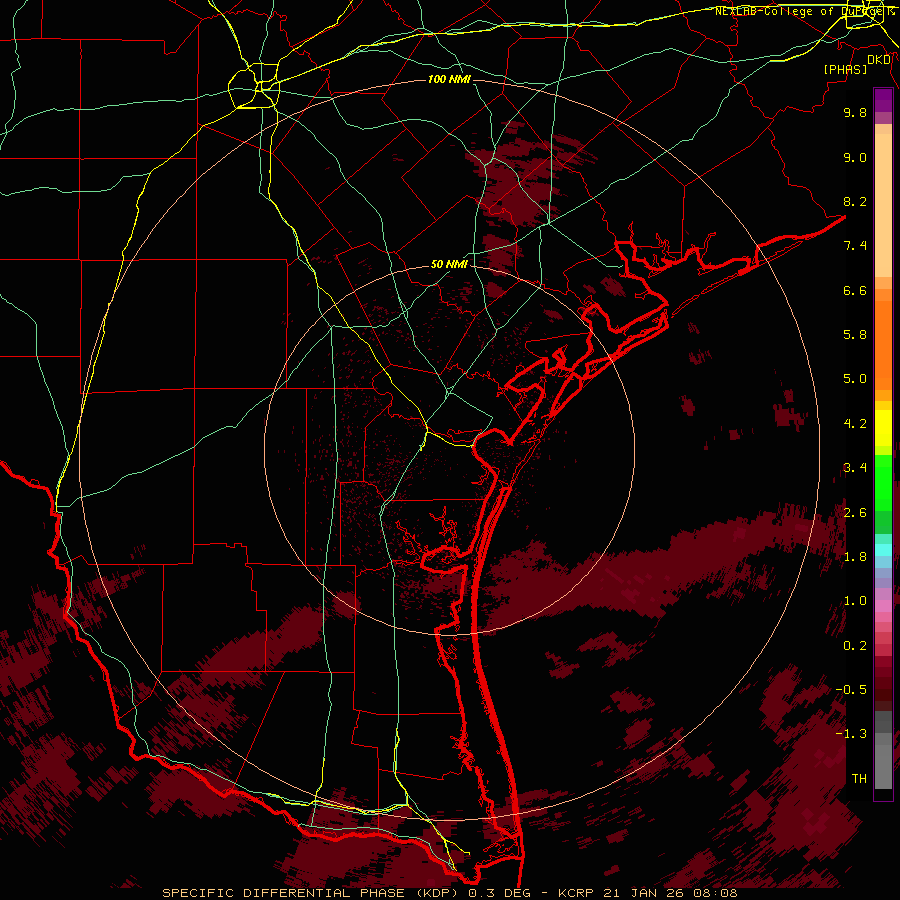900x900 pixels.
Task: Click the 8.2 value on the color scale
Action: pyautogui.click(x=855, y=201)
